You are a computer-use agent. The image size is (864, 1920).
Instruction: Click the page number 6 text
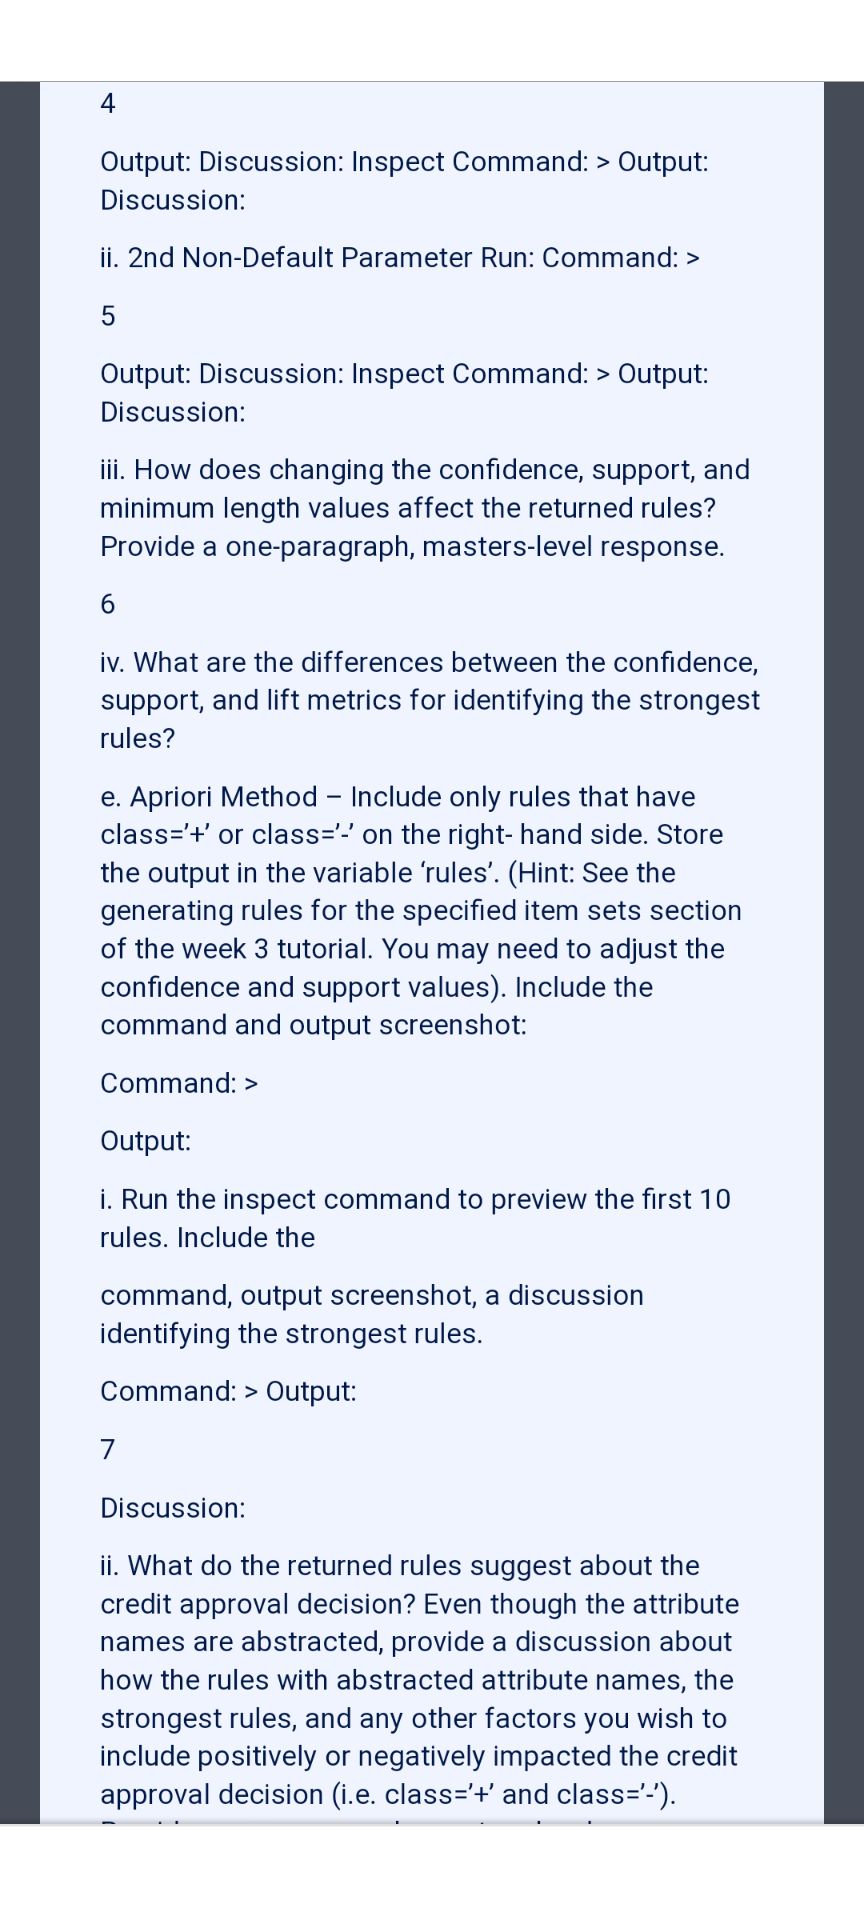(x=108, y=604)
